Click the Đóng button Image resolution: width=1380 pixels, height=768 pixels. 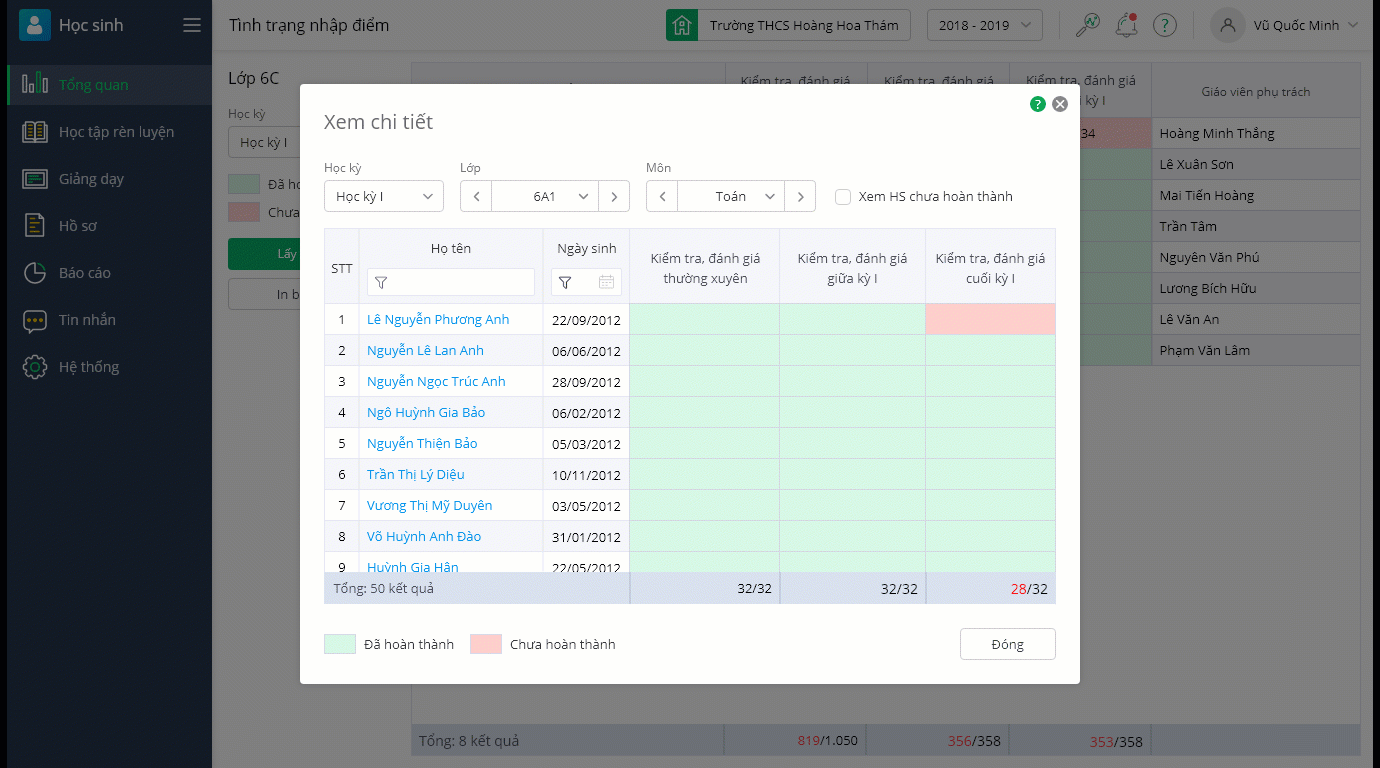point(1007,644)
